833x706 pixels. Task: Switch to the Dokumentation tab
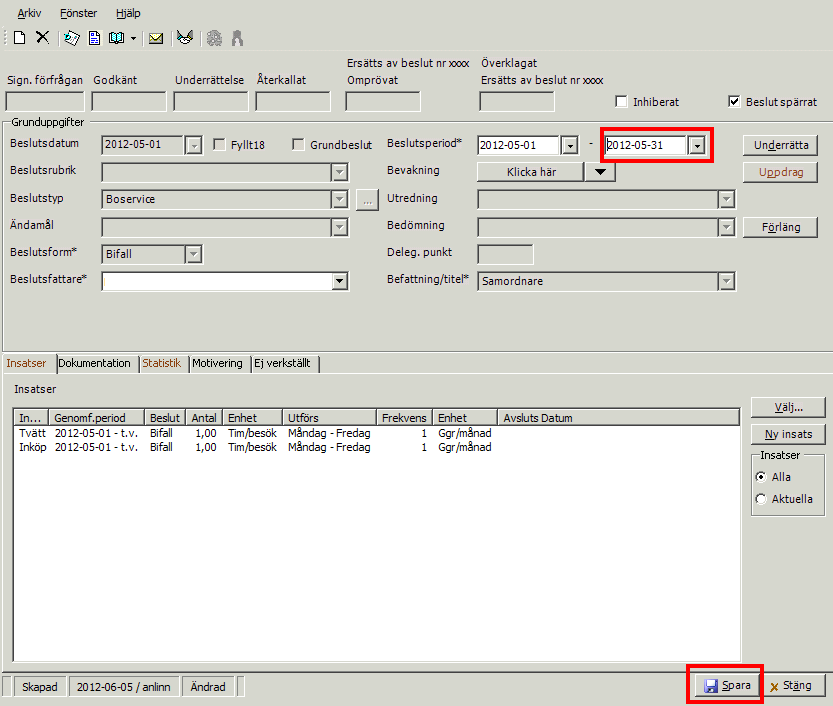pos(95,363)
